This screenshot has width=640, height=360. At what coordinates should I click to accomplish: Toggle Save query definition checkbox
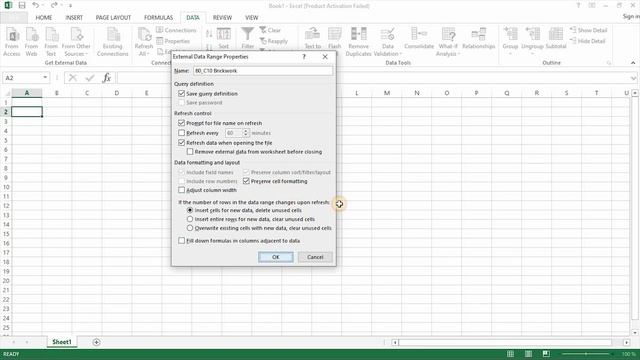(182, 93)
